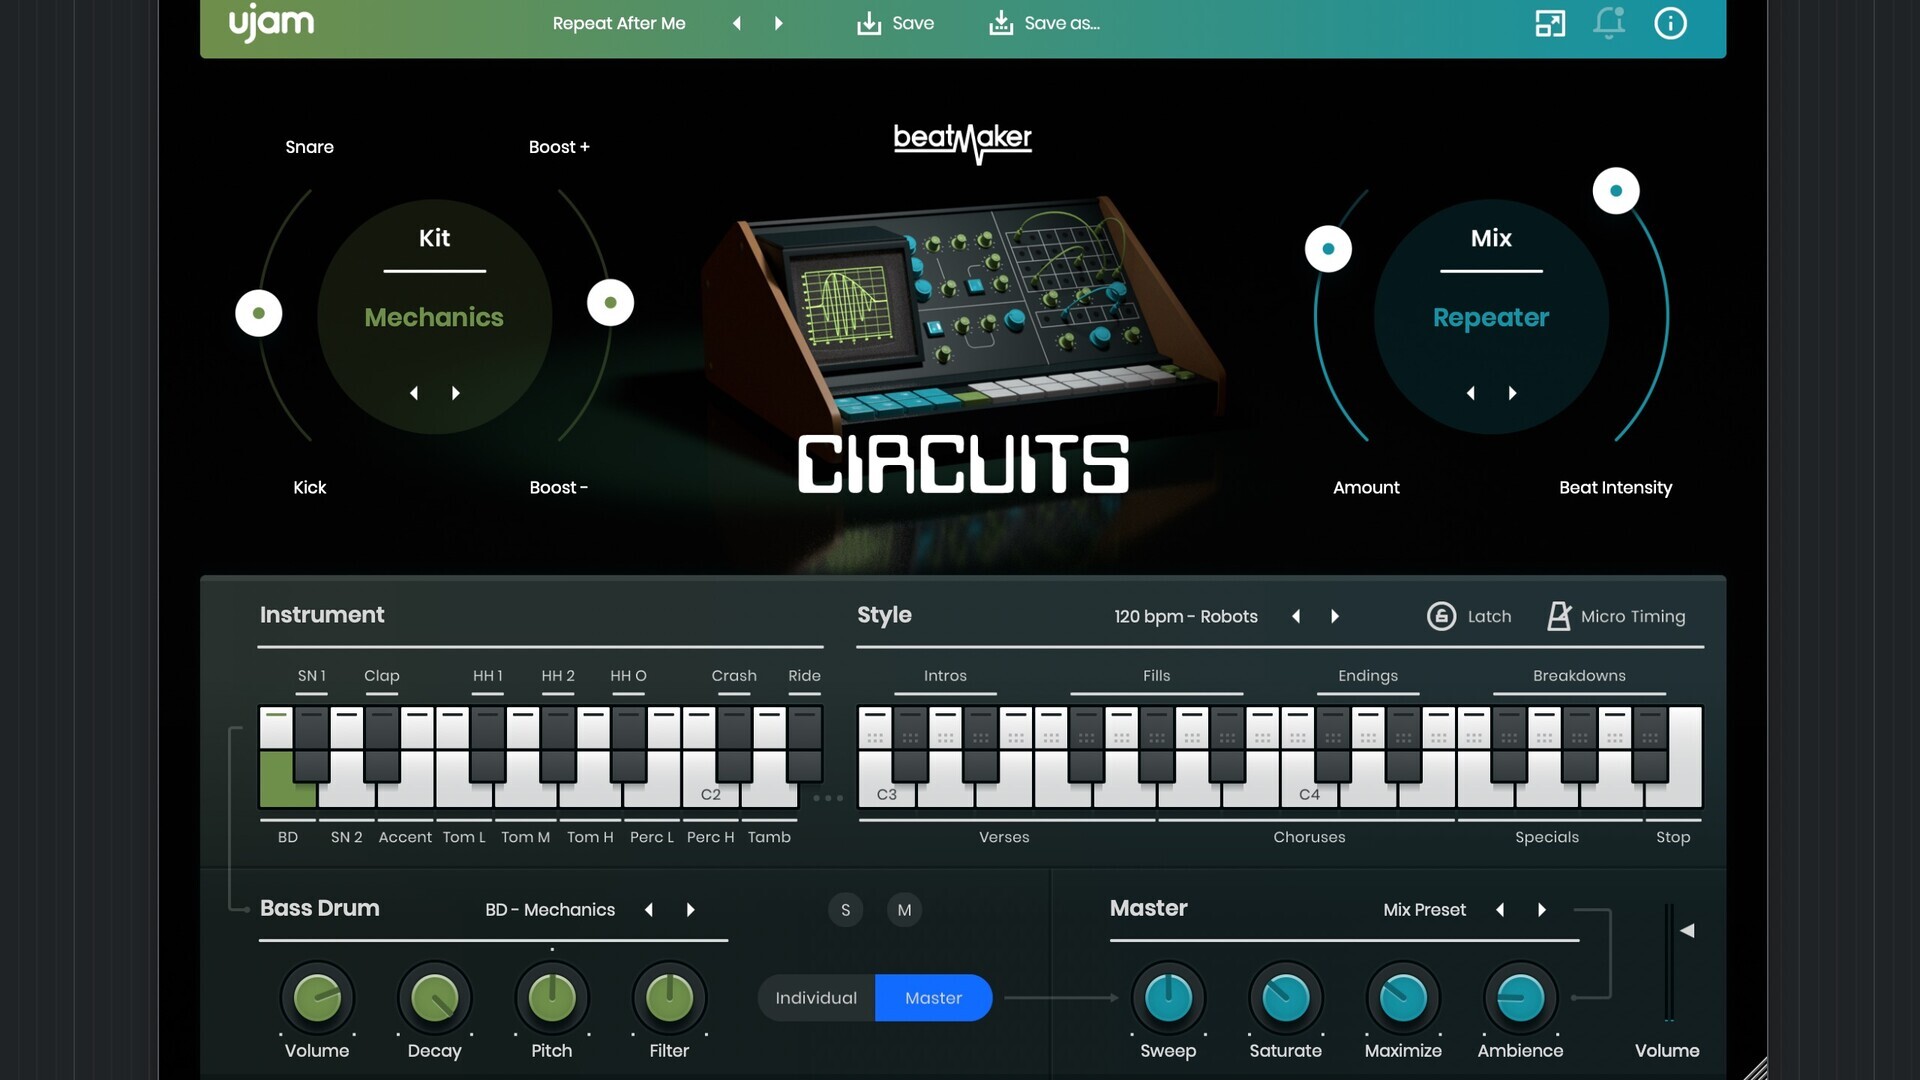The width and height of the screenshot is (1920, 1080).
Task: Go to the previous preset arrow
Action: pyautogui.click(x=737, y=23)
